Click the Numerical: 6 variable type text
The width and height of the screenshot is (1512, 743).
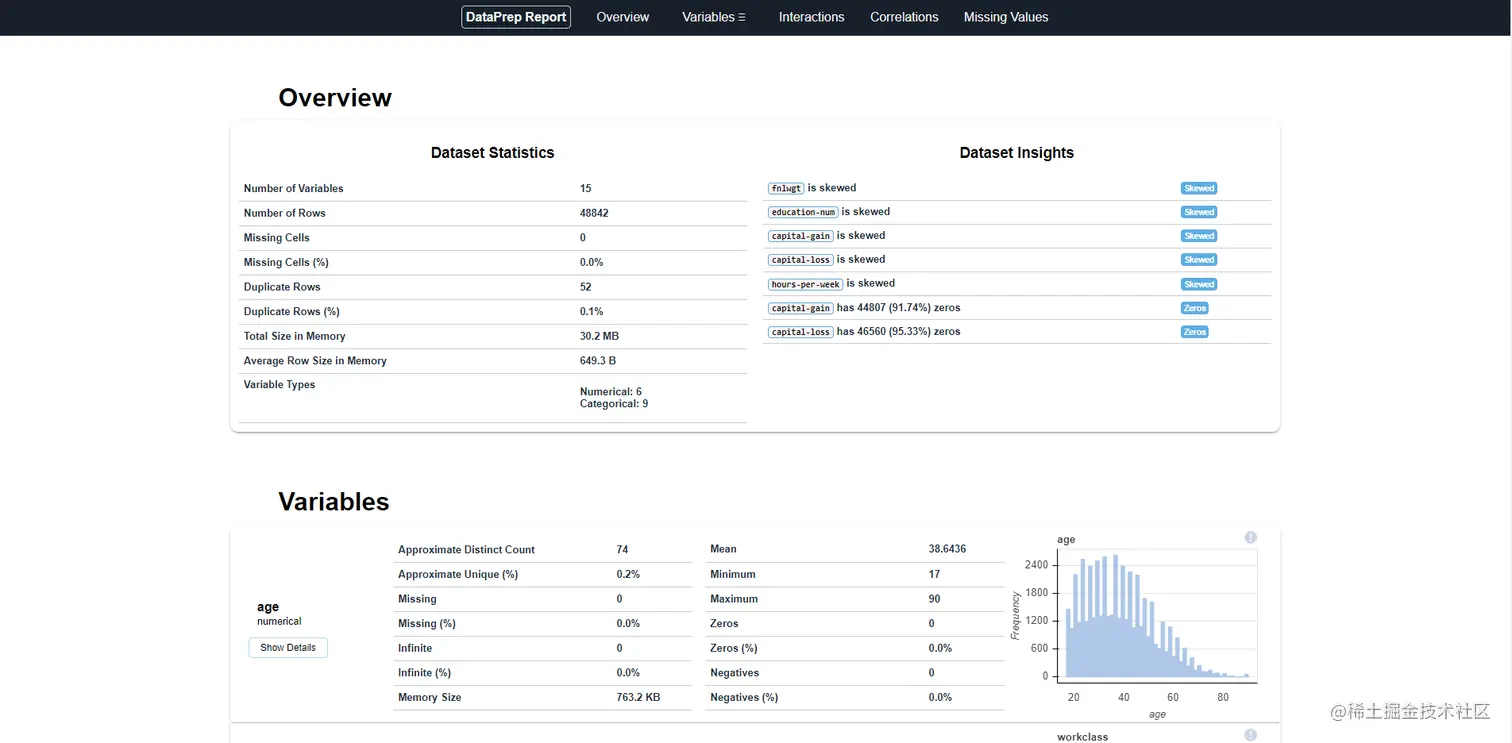[611, 392]
